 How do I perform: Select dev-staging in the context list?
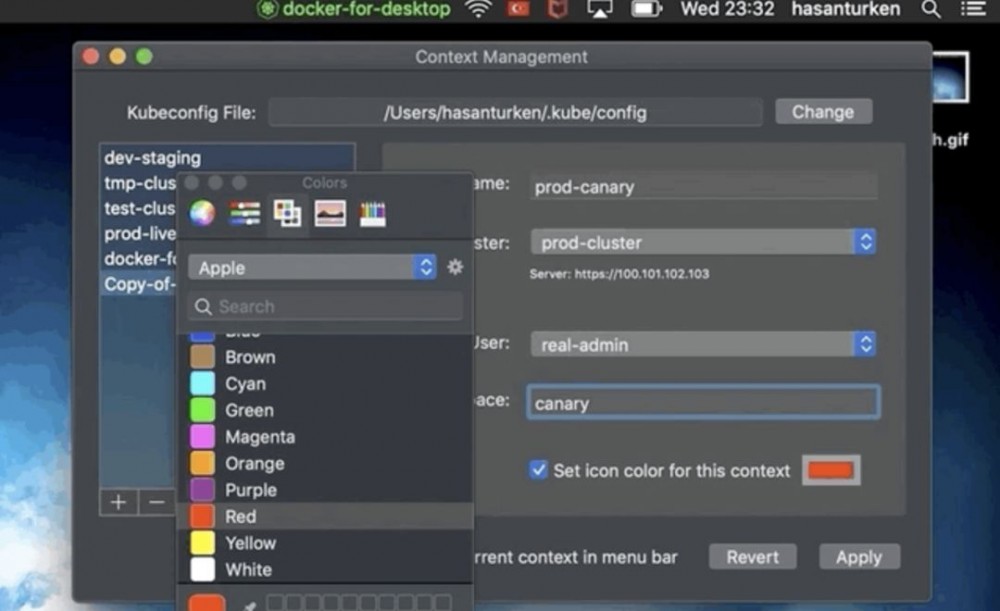point(227,158)
